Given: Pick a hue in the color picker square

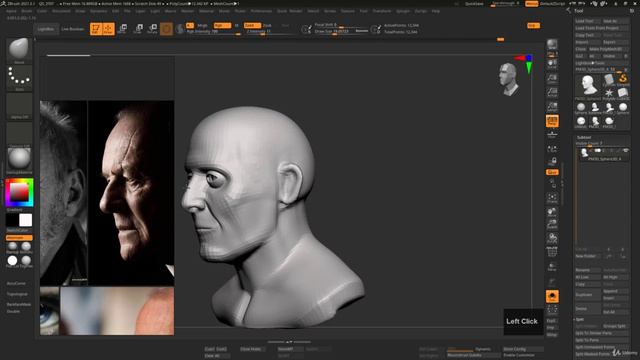Looking at the screenshot, I should coord(19,192).
